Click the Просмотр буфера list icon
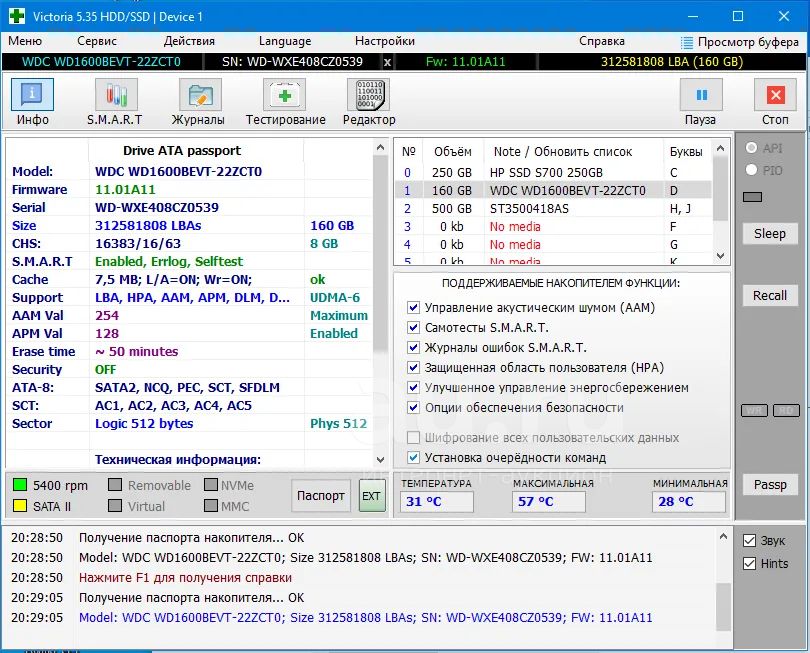The height and width of the screenshot is (653, 810). tap(687, 42)
